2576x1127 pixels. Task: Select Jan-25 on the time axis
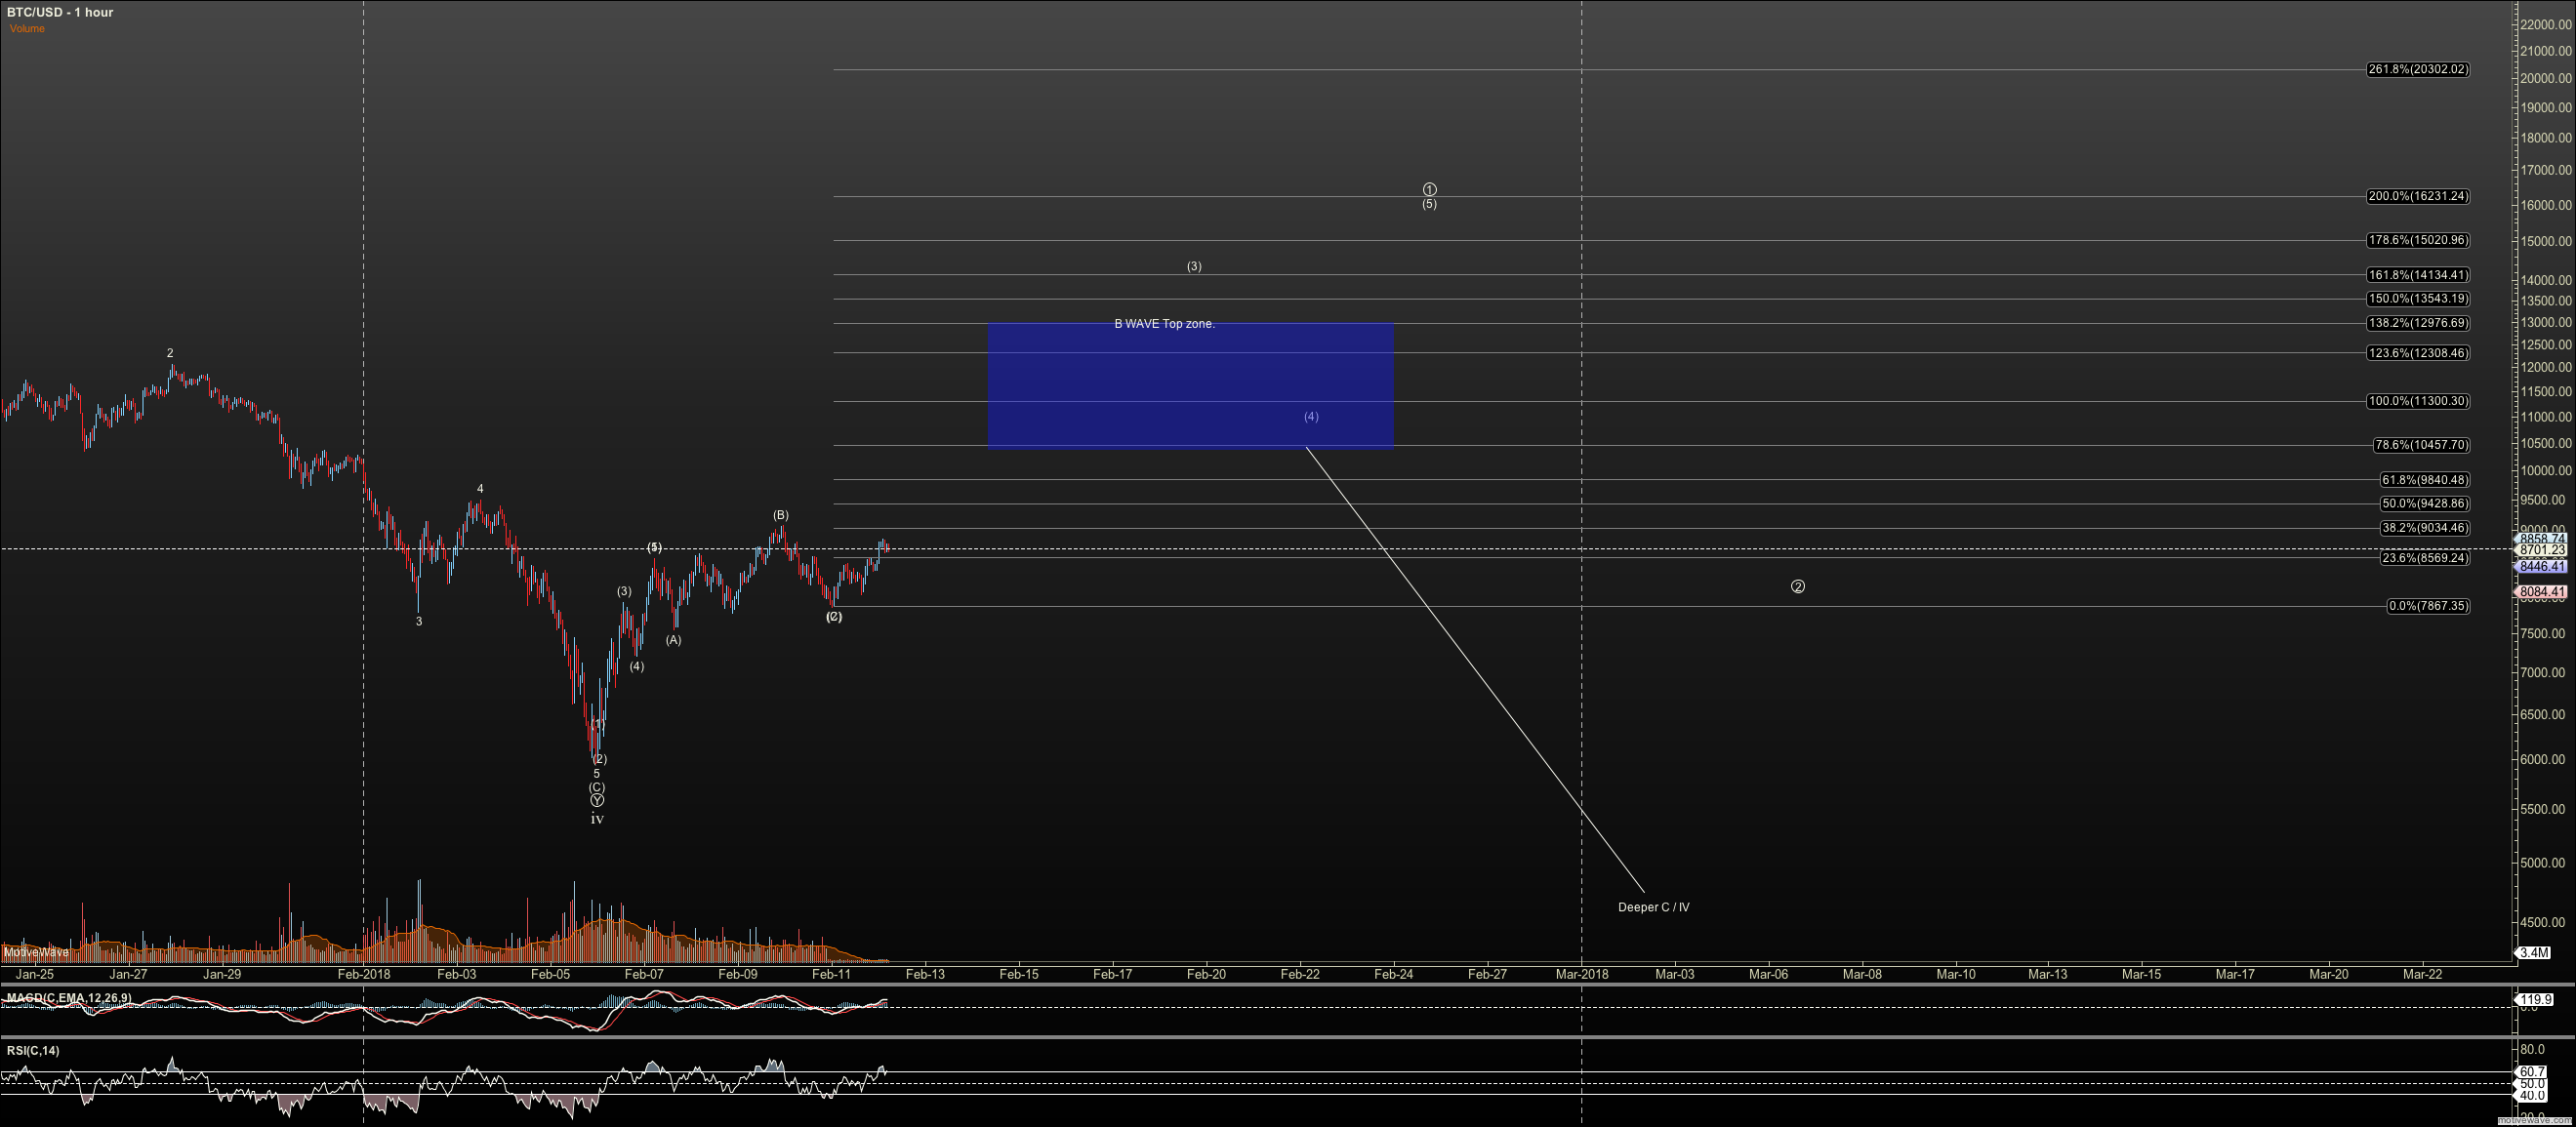(x=35, y=974)
